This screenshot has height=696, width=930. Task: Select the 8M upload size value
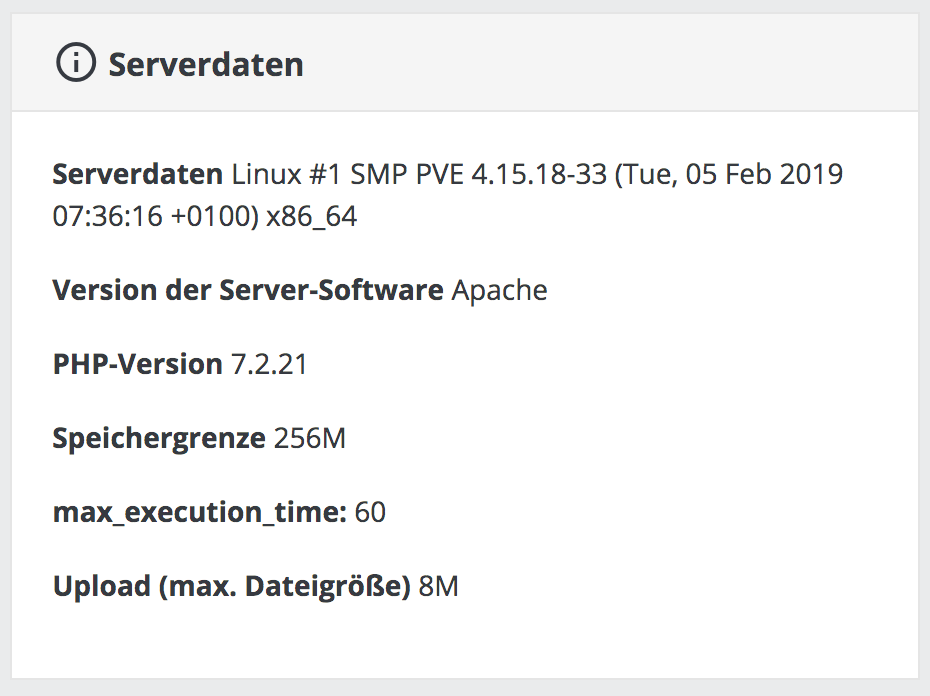[438, 586]
